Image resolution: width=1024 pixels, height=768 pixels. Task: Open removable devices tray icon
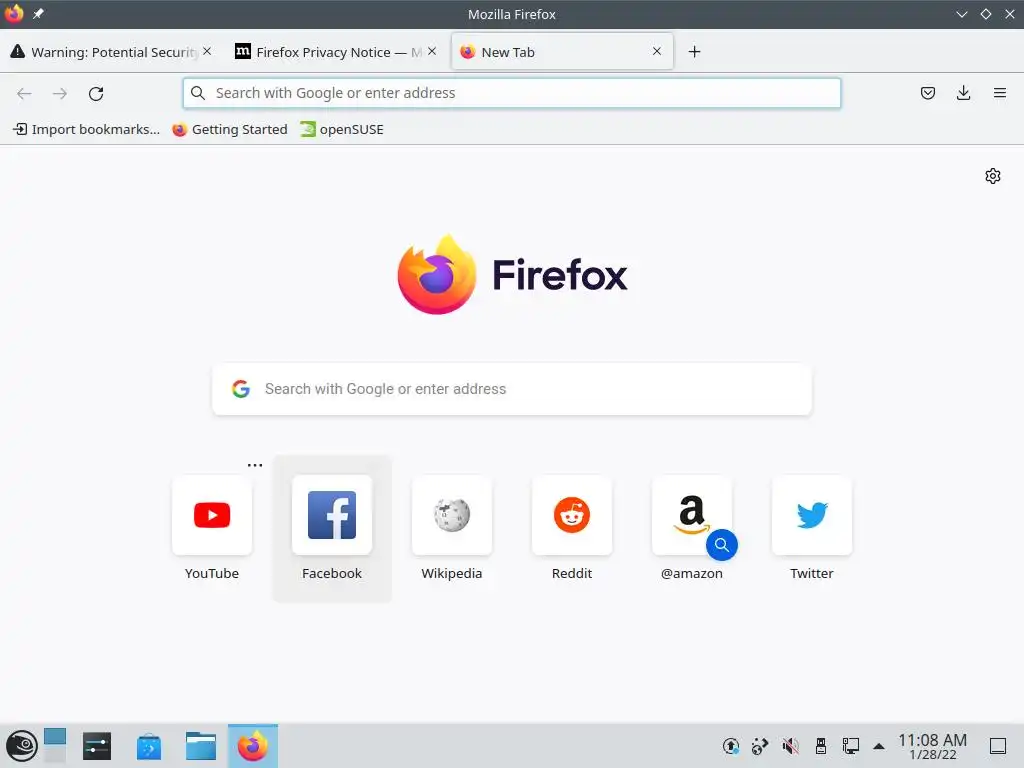tap(821, 746)
